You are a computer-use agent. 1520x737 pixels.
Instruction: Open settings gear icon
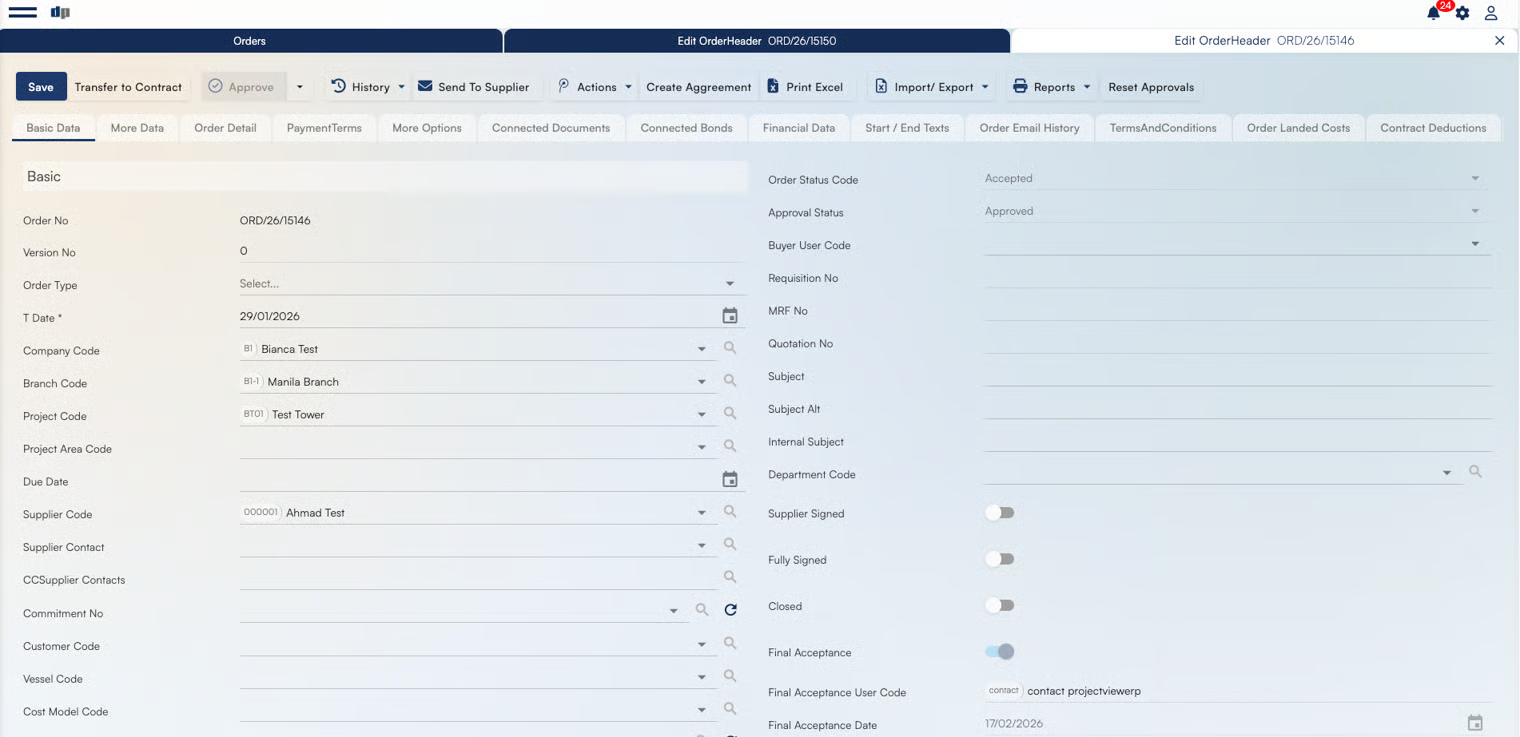[x=1462, y=13]
